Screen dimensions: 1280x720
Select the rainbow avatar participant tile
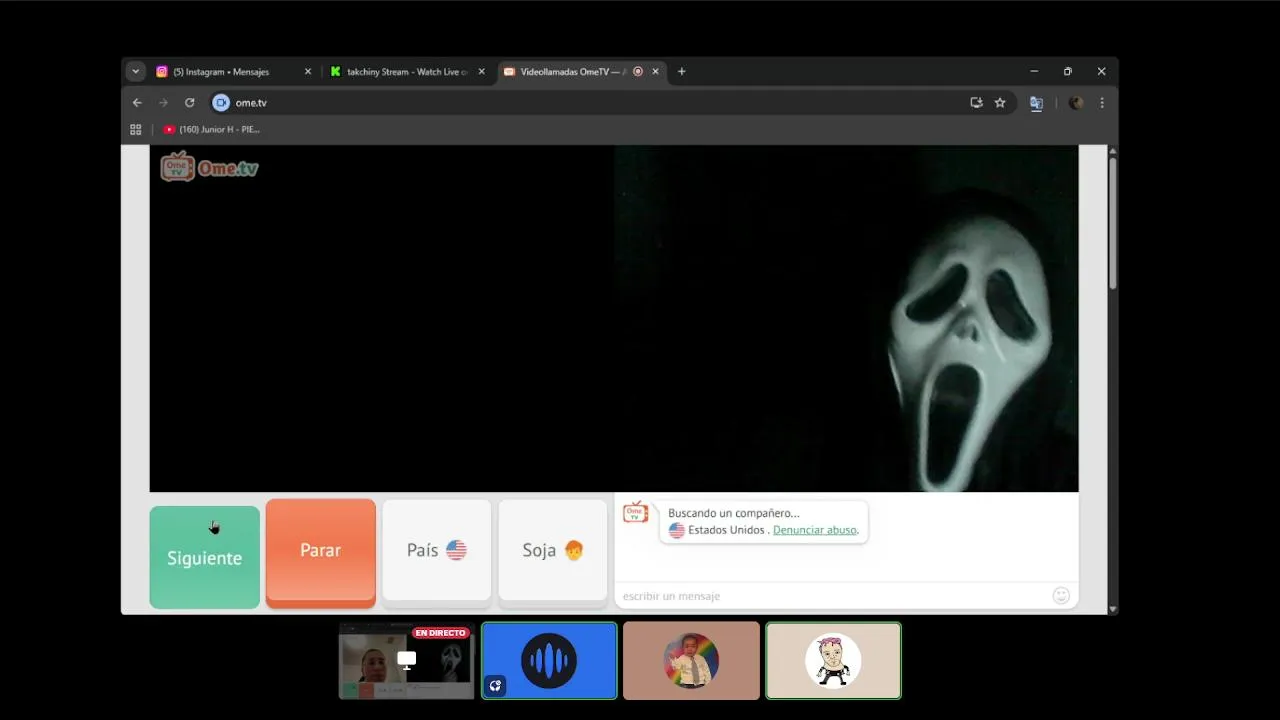click(691, 660)
